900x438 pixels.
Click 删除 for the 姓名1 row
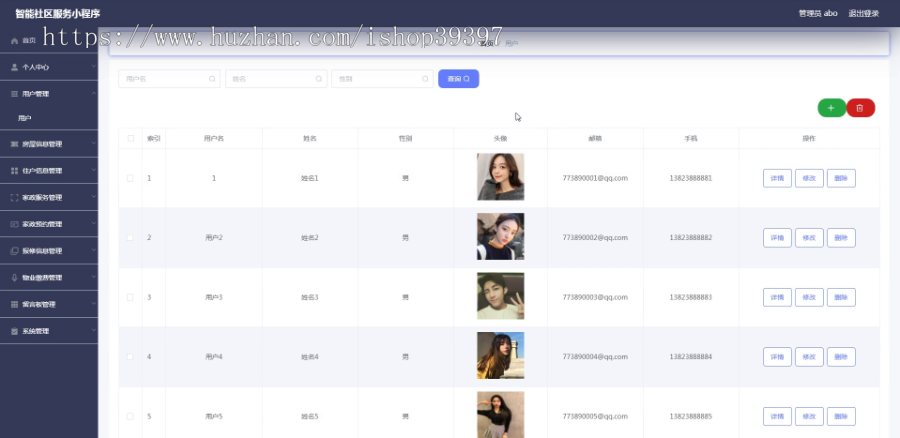click(841, 179)
